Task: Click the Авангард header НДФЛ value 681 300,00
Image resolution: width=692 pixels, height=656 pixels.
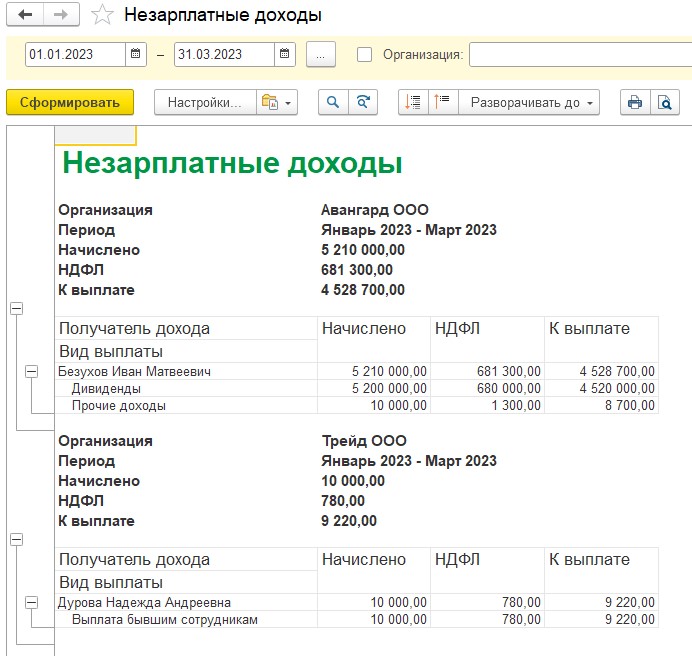Action: (357, 270)
